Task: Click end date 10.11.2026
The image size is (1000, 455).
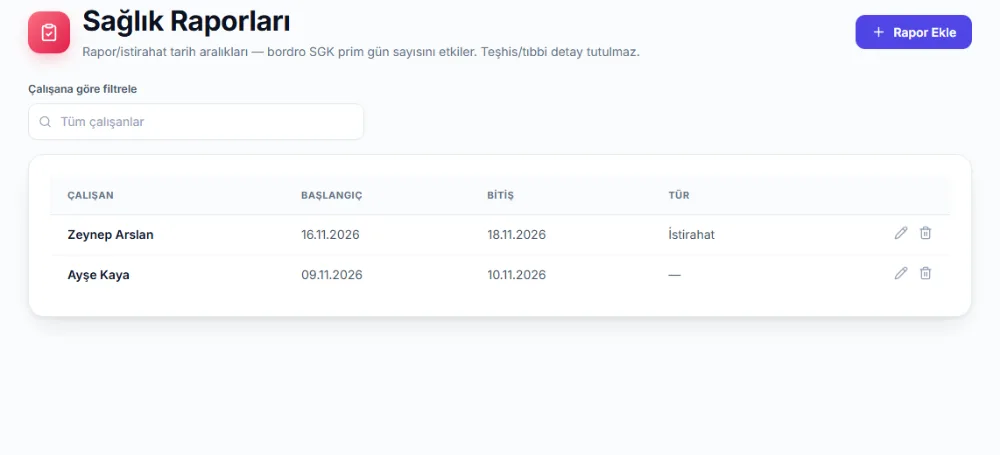Action: point(517,275)
